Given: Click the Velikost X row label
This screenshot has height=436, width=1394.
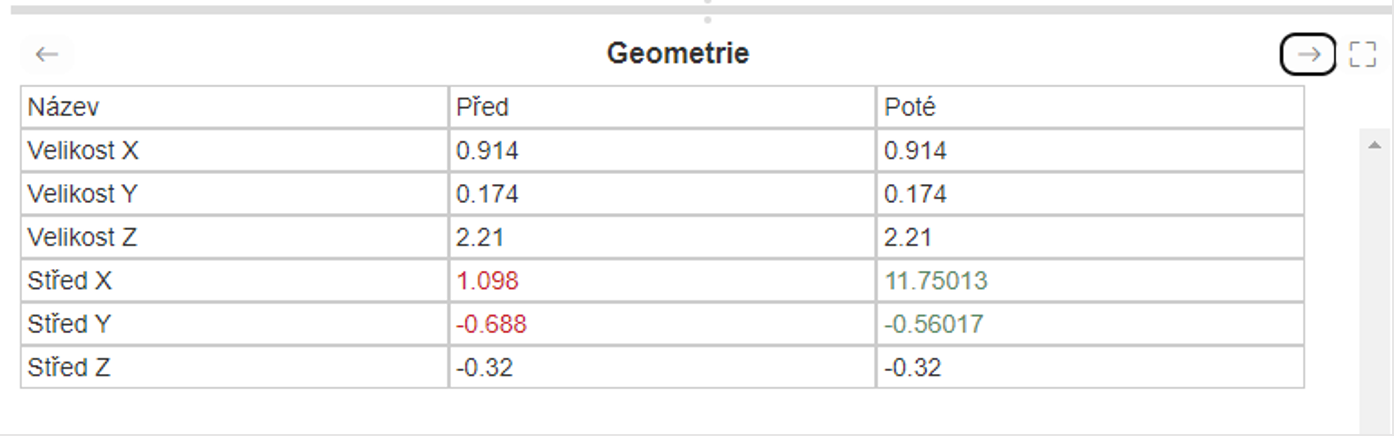Looking at the screenshot, I should 83,151.
